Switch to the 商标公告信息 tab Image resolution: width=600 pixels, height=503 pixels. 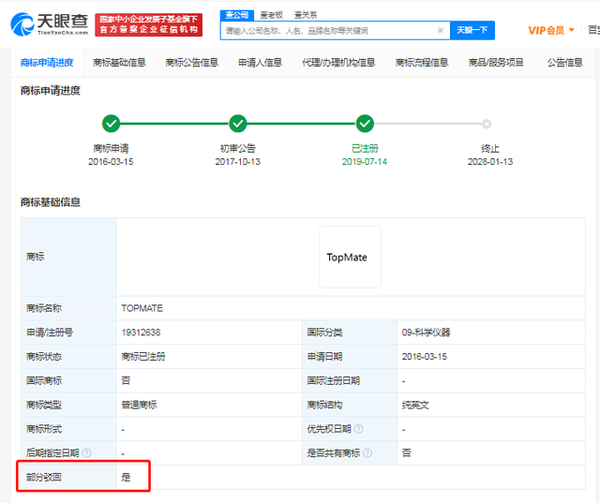click(192, 63)
